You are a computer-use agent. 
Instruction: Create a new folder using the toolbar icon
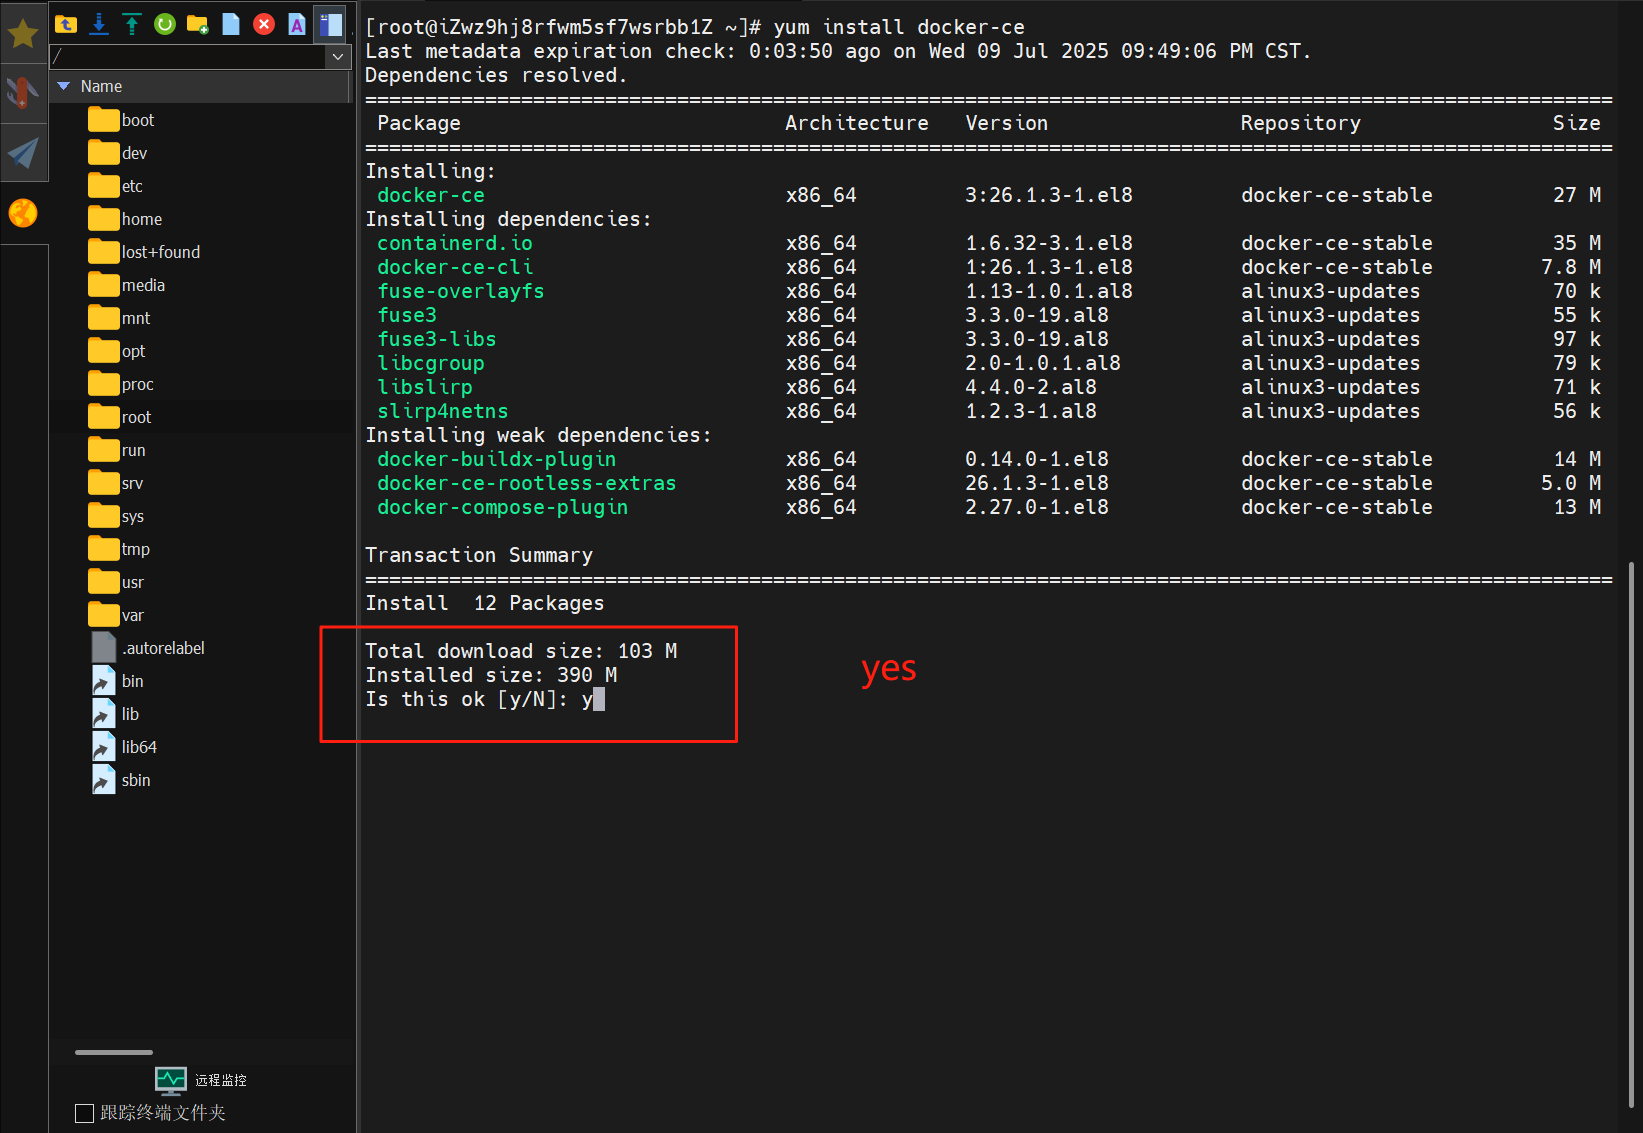point(197,25)
